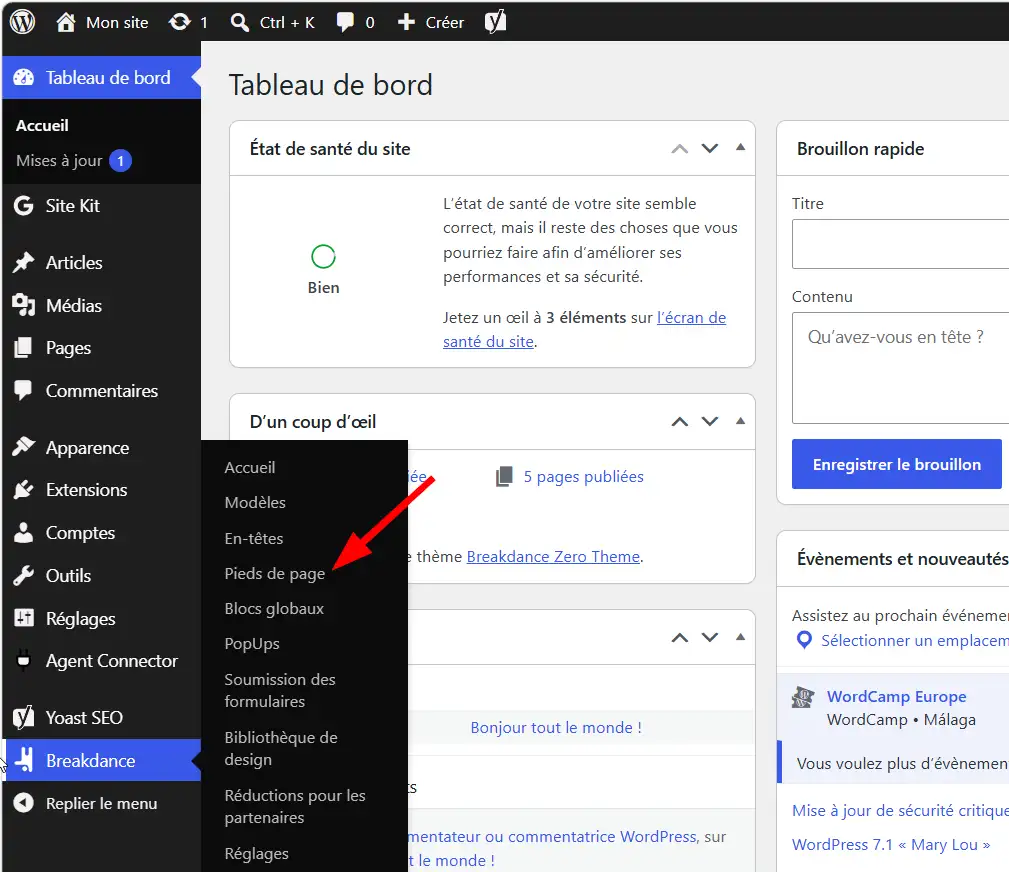Open the Yoast icon in admin bar

click(495, 23)
